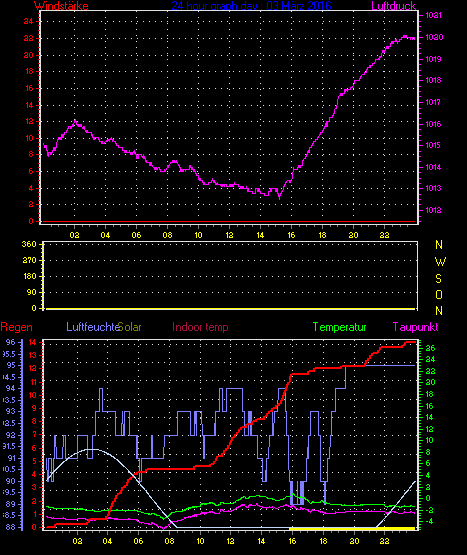The height and width of the screenshot is (555, 467).
Task: Click the 5 value on the red Regen axis
Action: (34, 461)
